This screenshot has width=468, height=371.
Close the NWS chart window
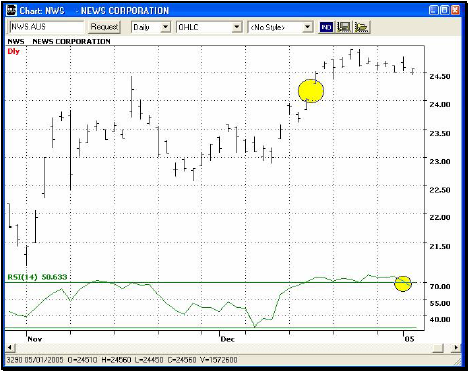pos(455,10)
